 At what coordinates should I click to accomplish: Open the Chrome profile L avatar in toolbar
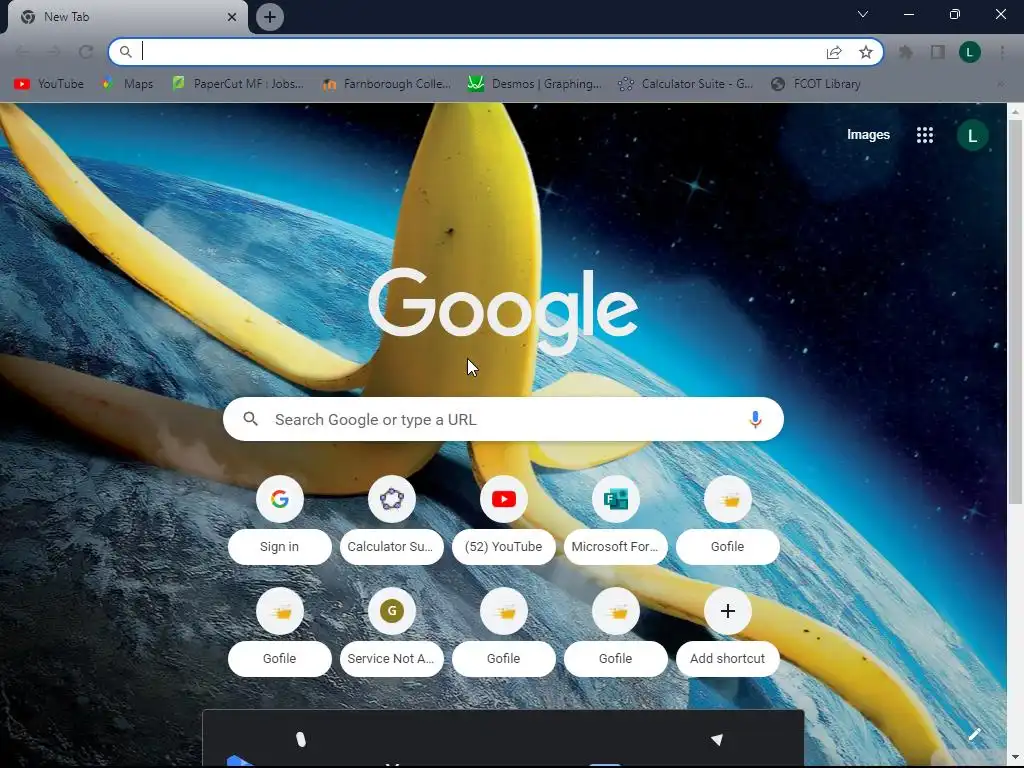pos(970,52)
